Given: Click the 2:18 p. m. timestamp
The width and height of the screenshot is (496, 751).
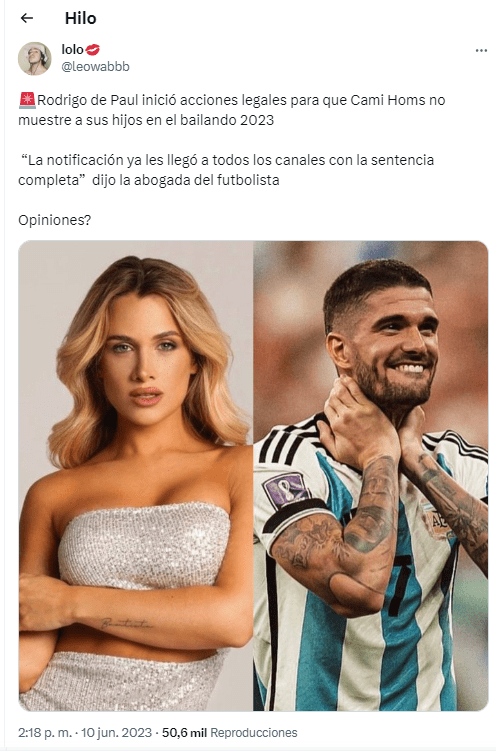Looking at the screenshot, I should 45,733.
